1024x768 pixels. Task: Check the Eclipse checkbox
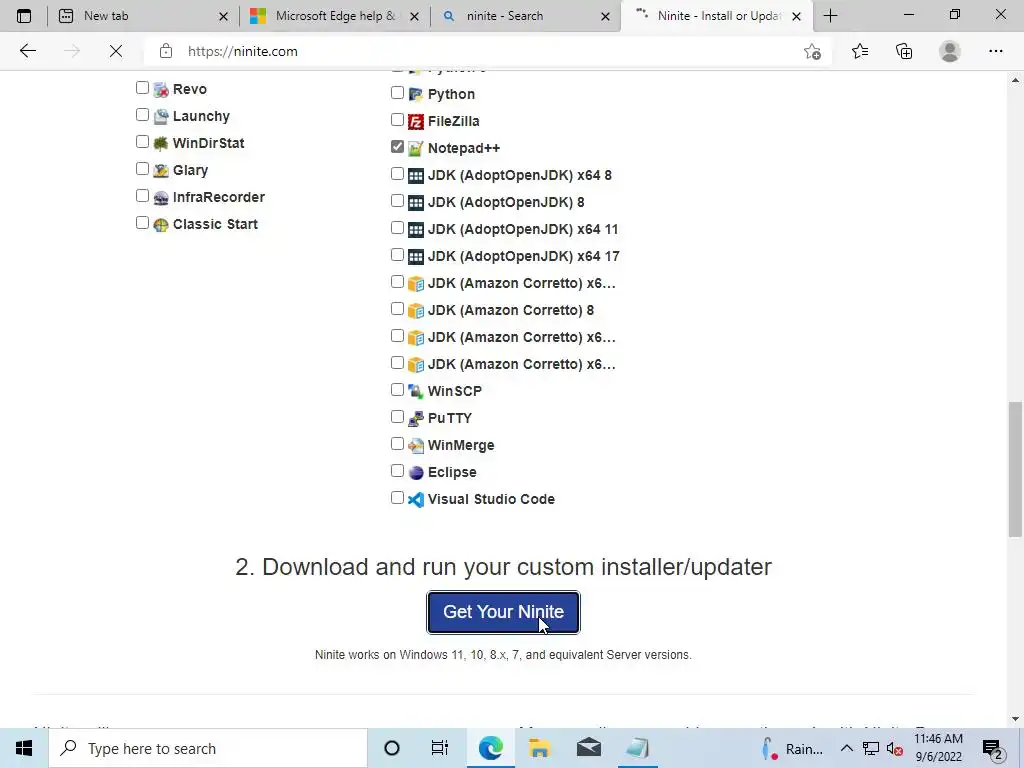397,471
